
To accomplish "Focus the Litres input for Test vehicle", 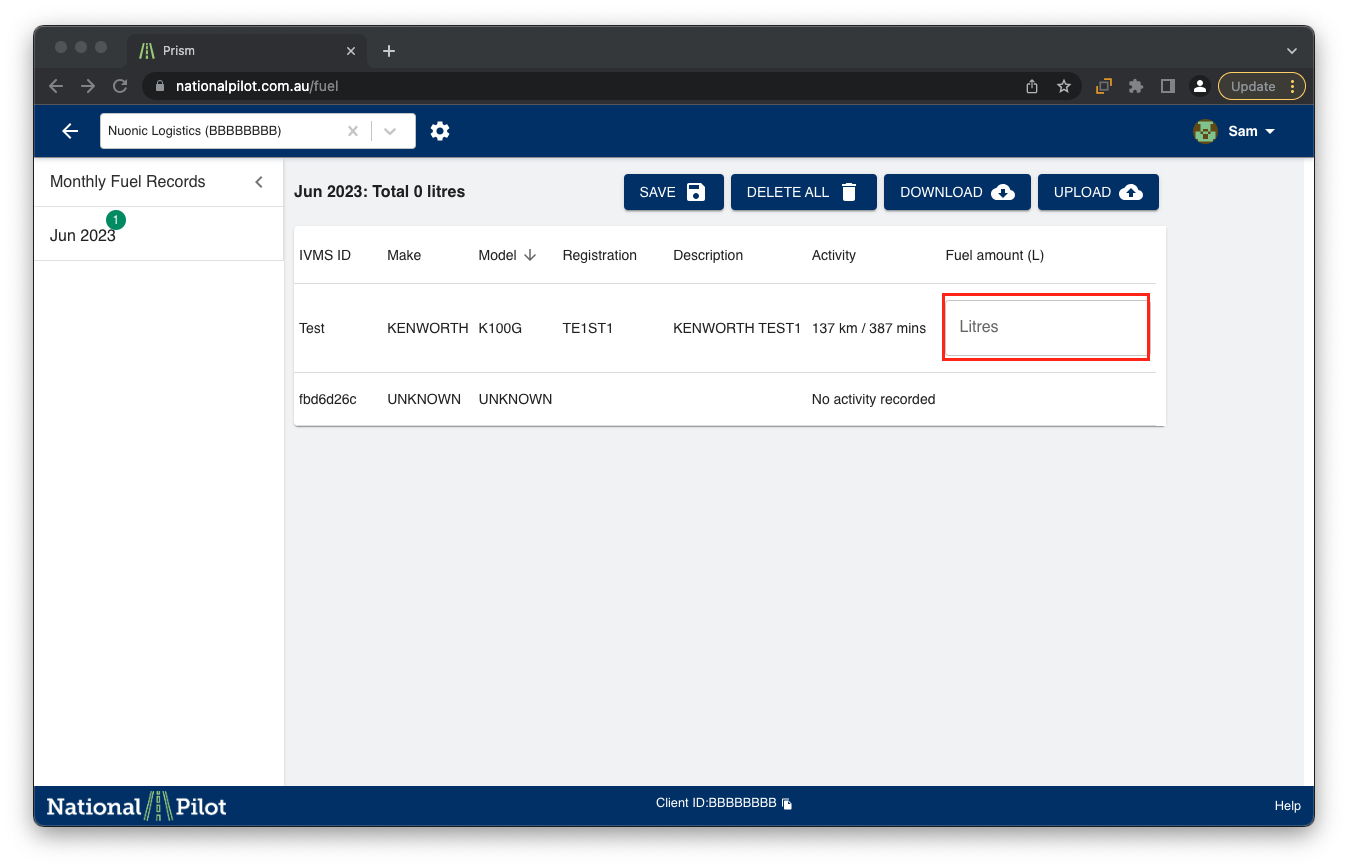I will pyautogui.click(x=1045, y=327).
